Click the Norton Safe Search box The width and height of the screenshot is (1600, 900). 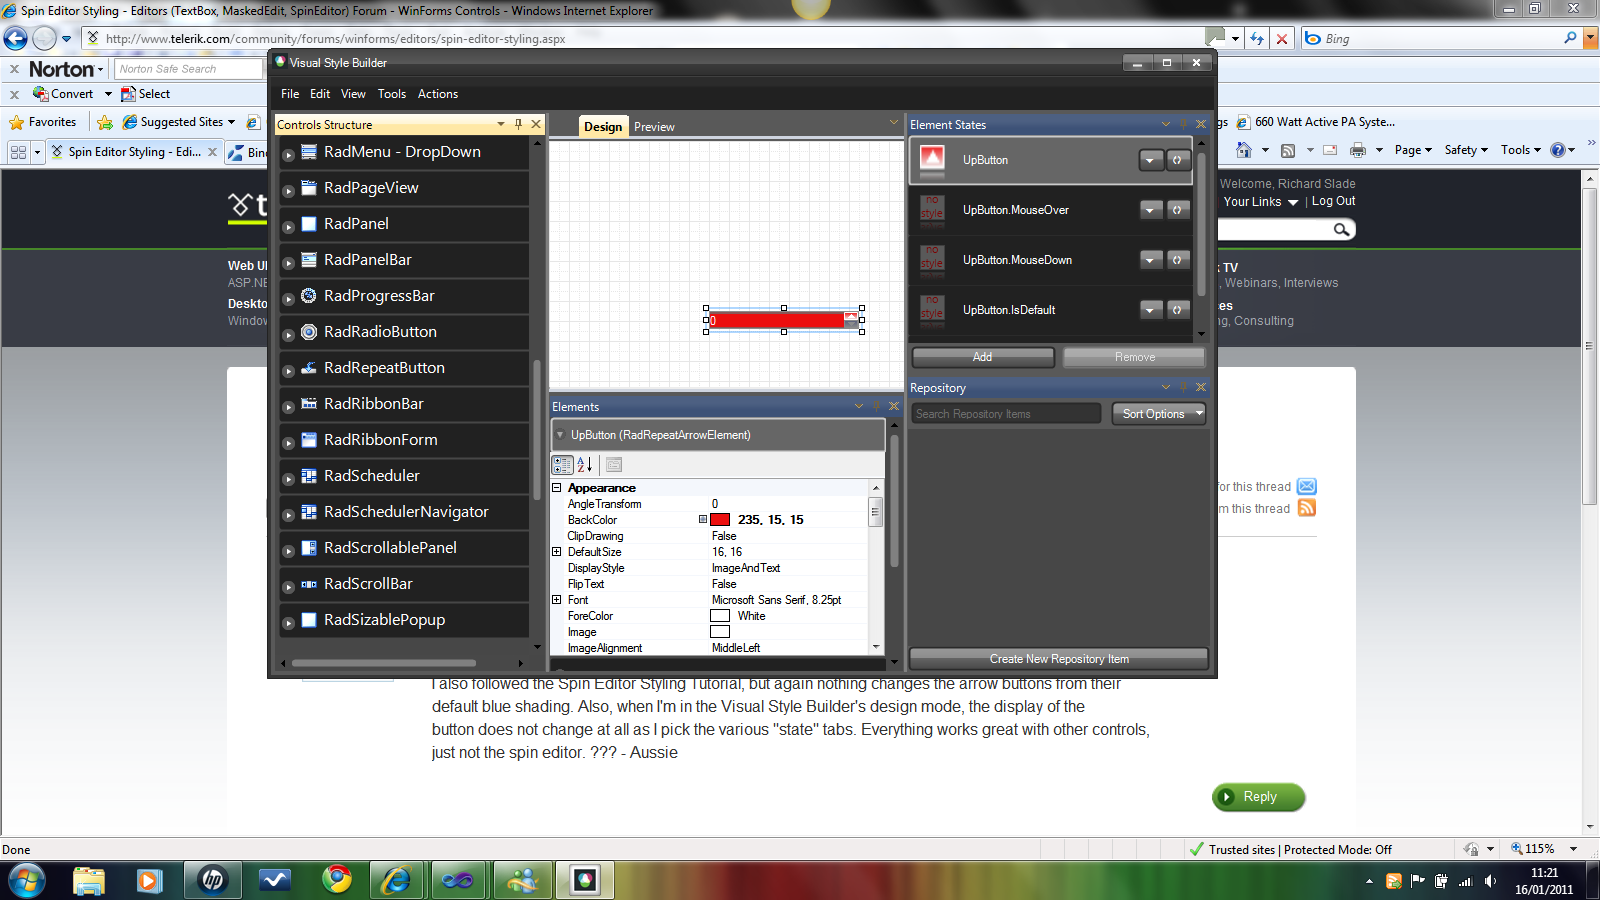click(189, 69)
